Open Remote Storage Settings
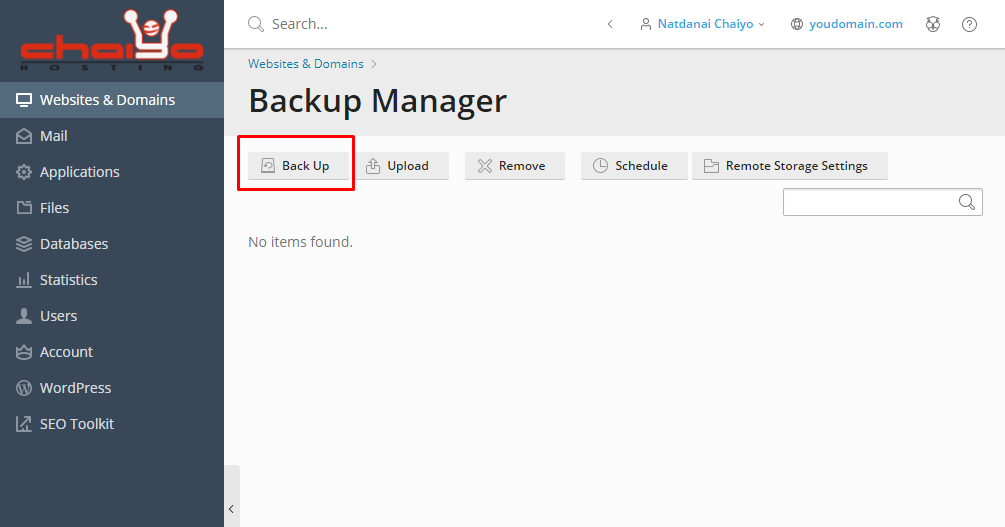This screenshot has width=1005, height=527. click(790, 165)
